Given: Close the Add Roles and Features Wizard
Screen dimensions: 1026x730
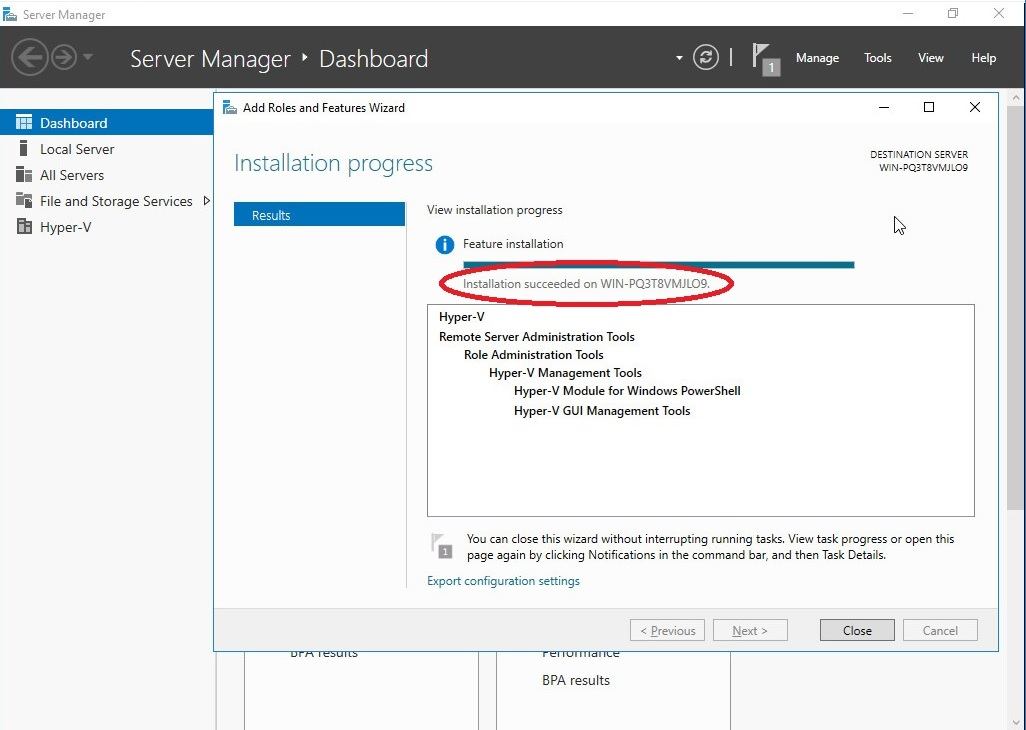Looking at the screenshot, I should 974,107.
